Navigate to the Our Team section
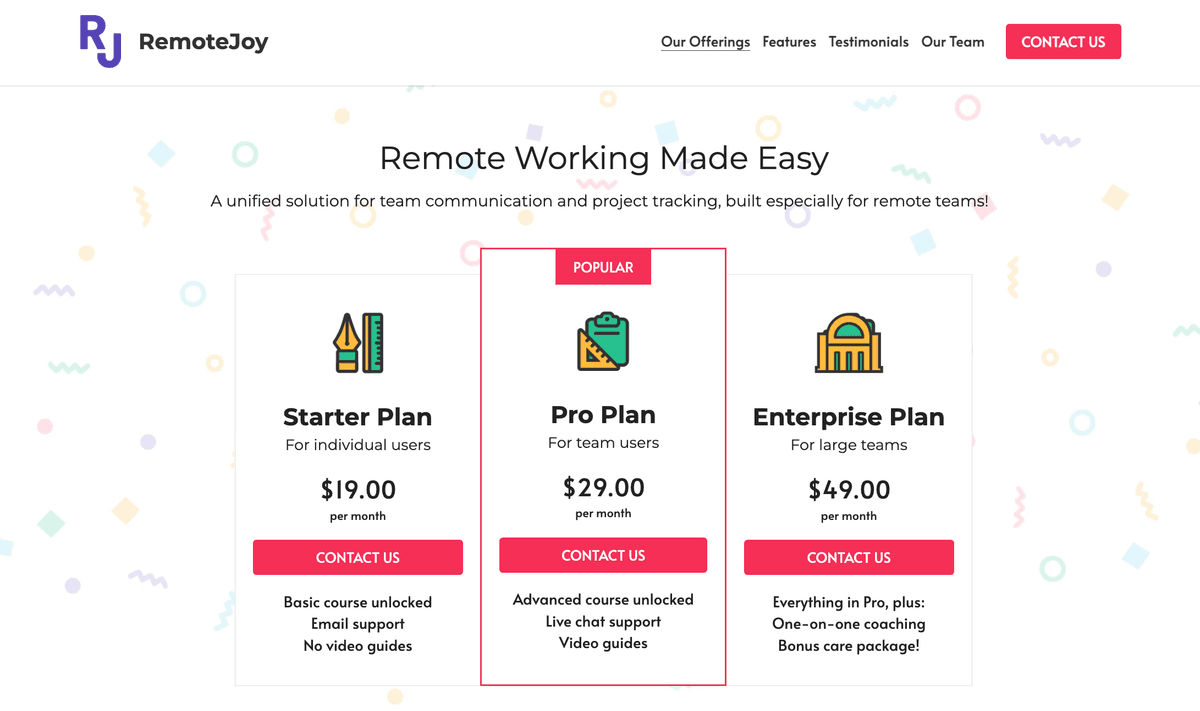Image resolution: width=1200 pixels, height=711 pixels. 952,42
